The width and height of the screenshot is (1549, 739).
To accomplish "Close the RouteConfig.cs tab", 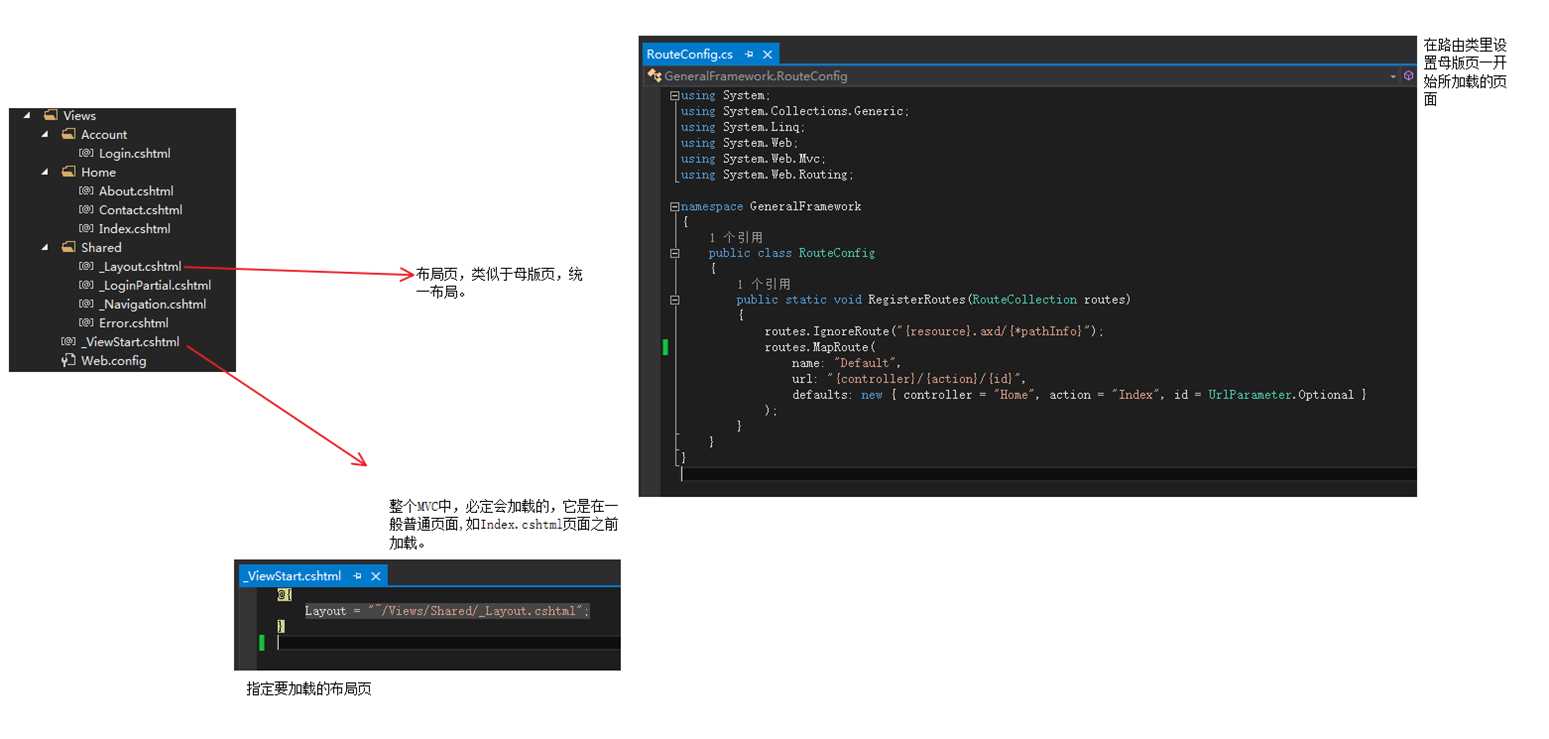I will coord(768,54).
